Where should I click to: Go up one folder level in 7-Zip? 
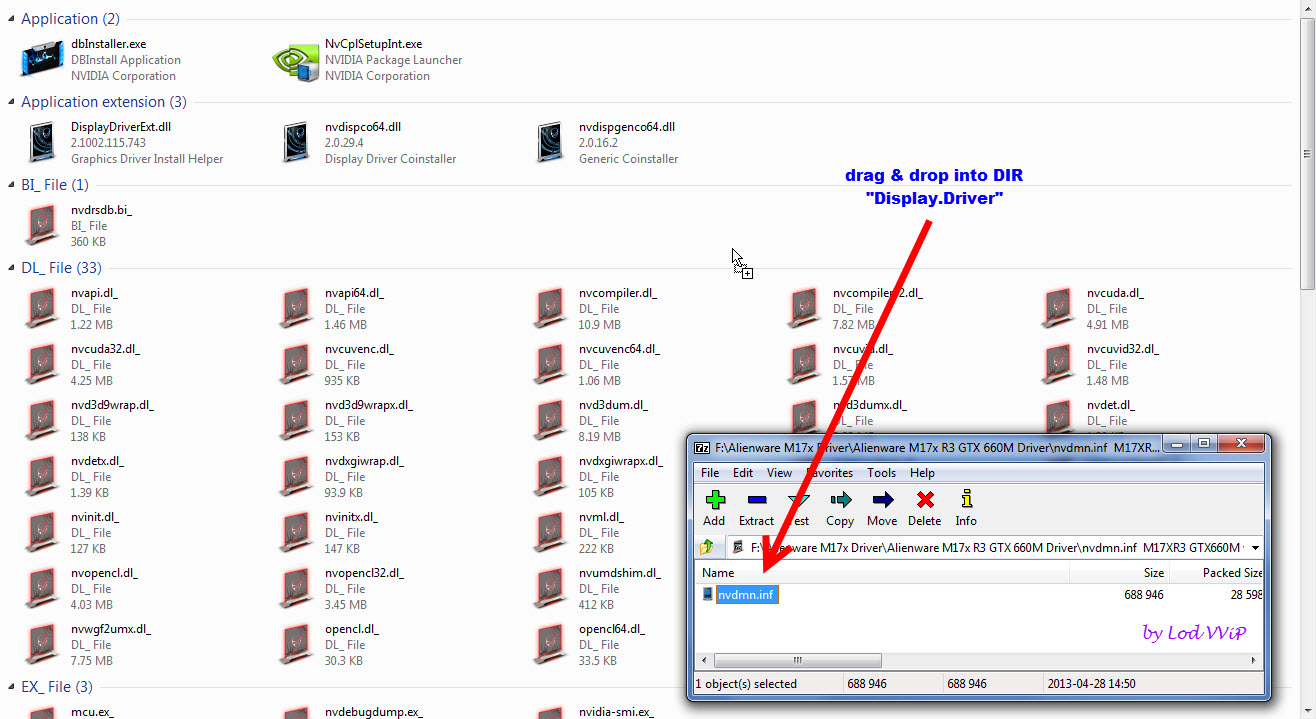click(x=708, y=547)
